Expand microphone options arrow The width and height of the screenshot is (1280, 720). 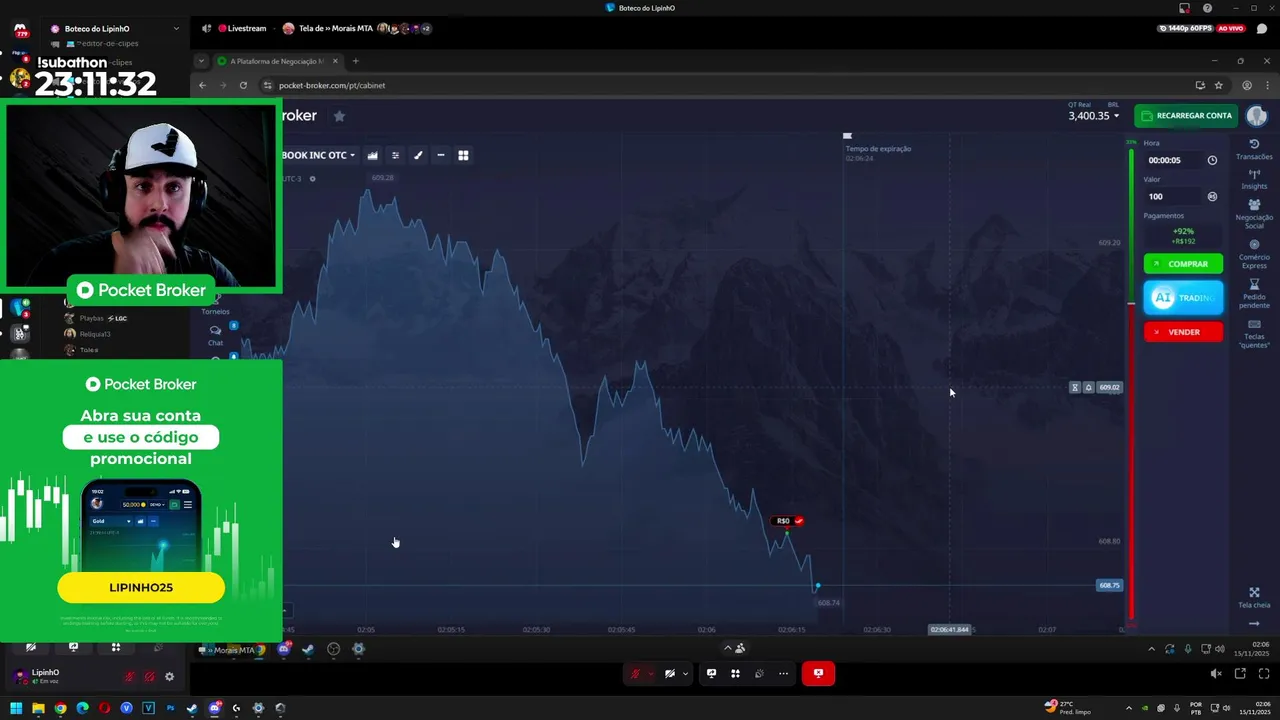point(650,674)
